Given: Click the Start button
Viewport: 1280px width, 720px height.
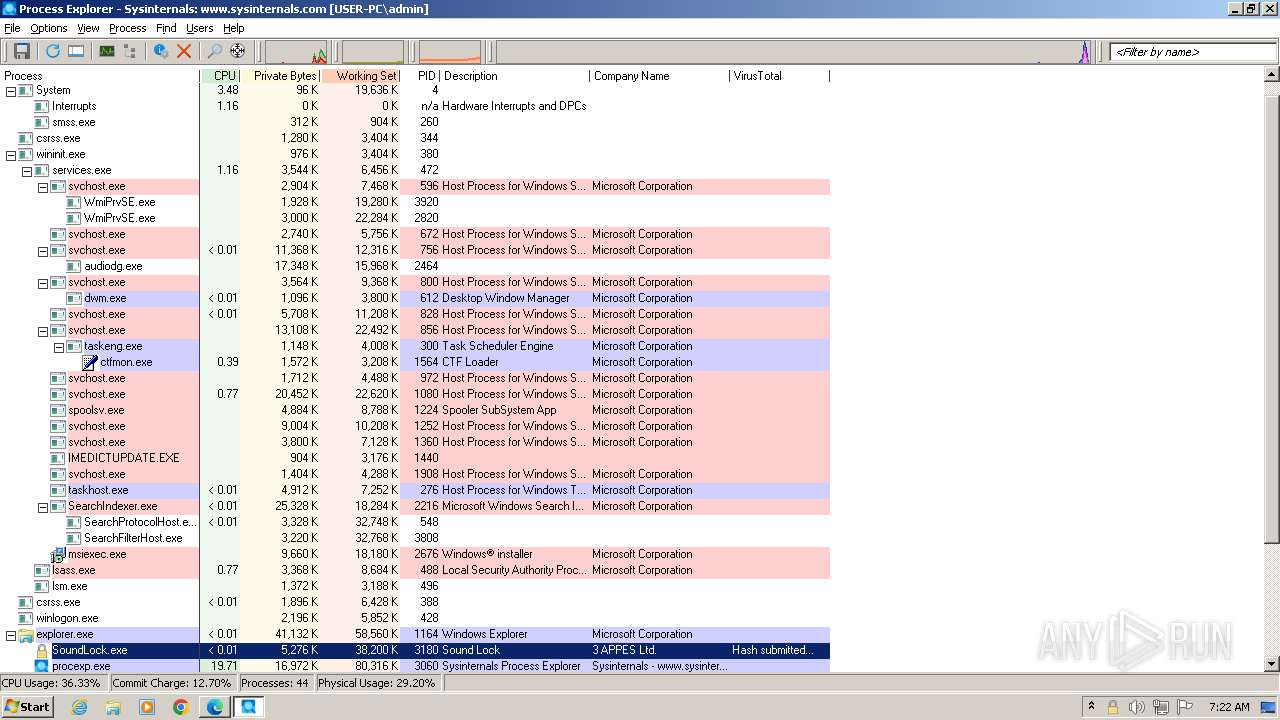Looking at the screenshot, I should 28,707.
